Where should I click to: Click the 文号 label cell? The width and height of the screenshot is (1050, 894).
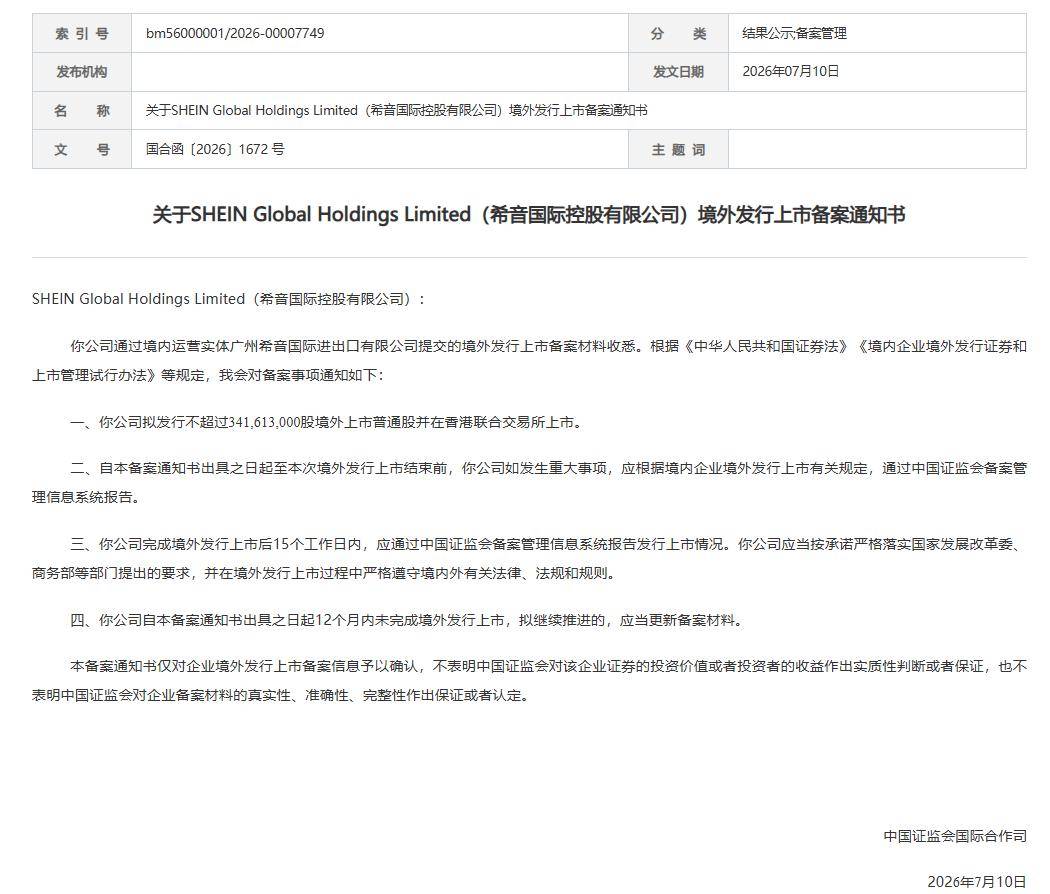[82, 149]
